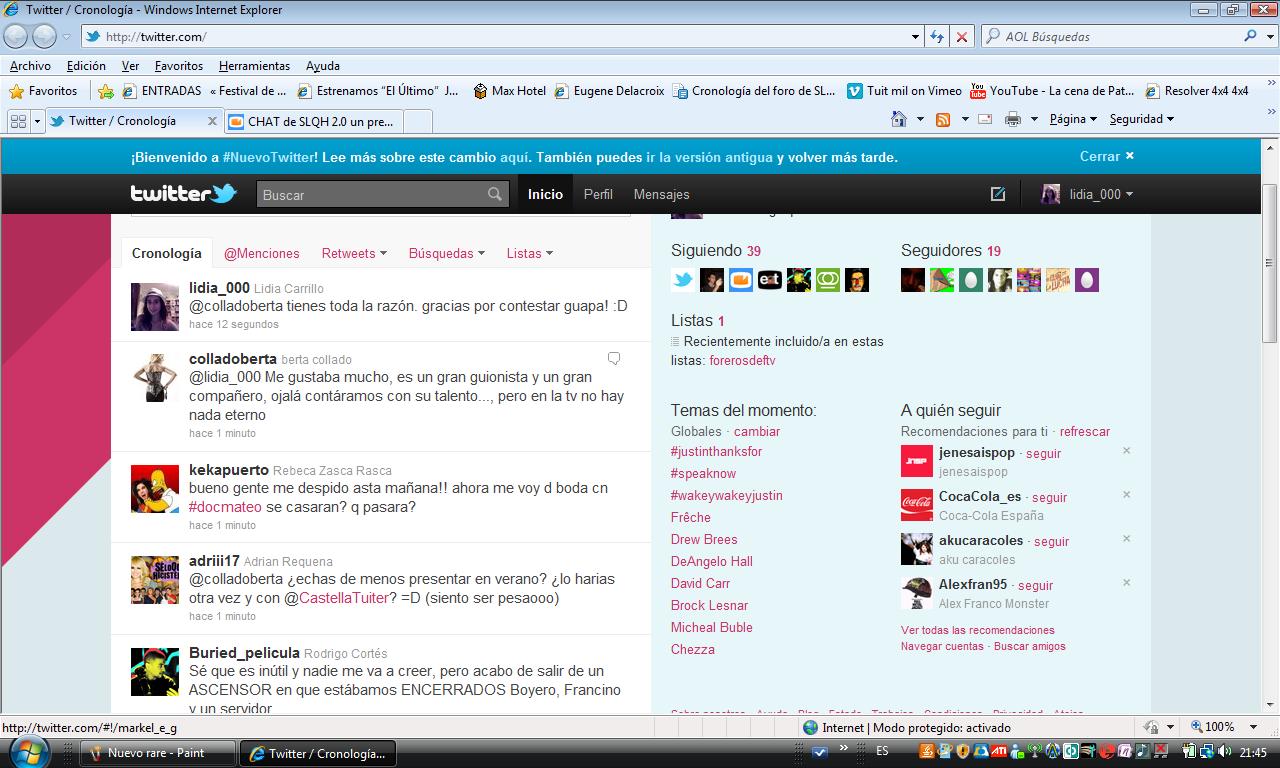Switch to the @Menciones tab

(261, 253)
